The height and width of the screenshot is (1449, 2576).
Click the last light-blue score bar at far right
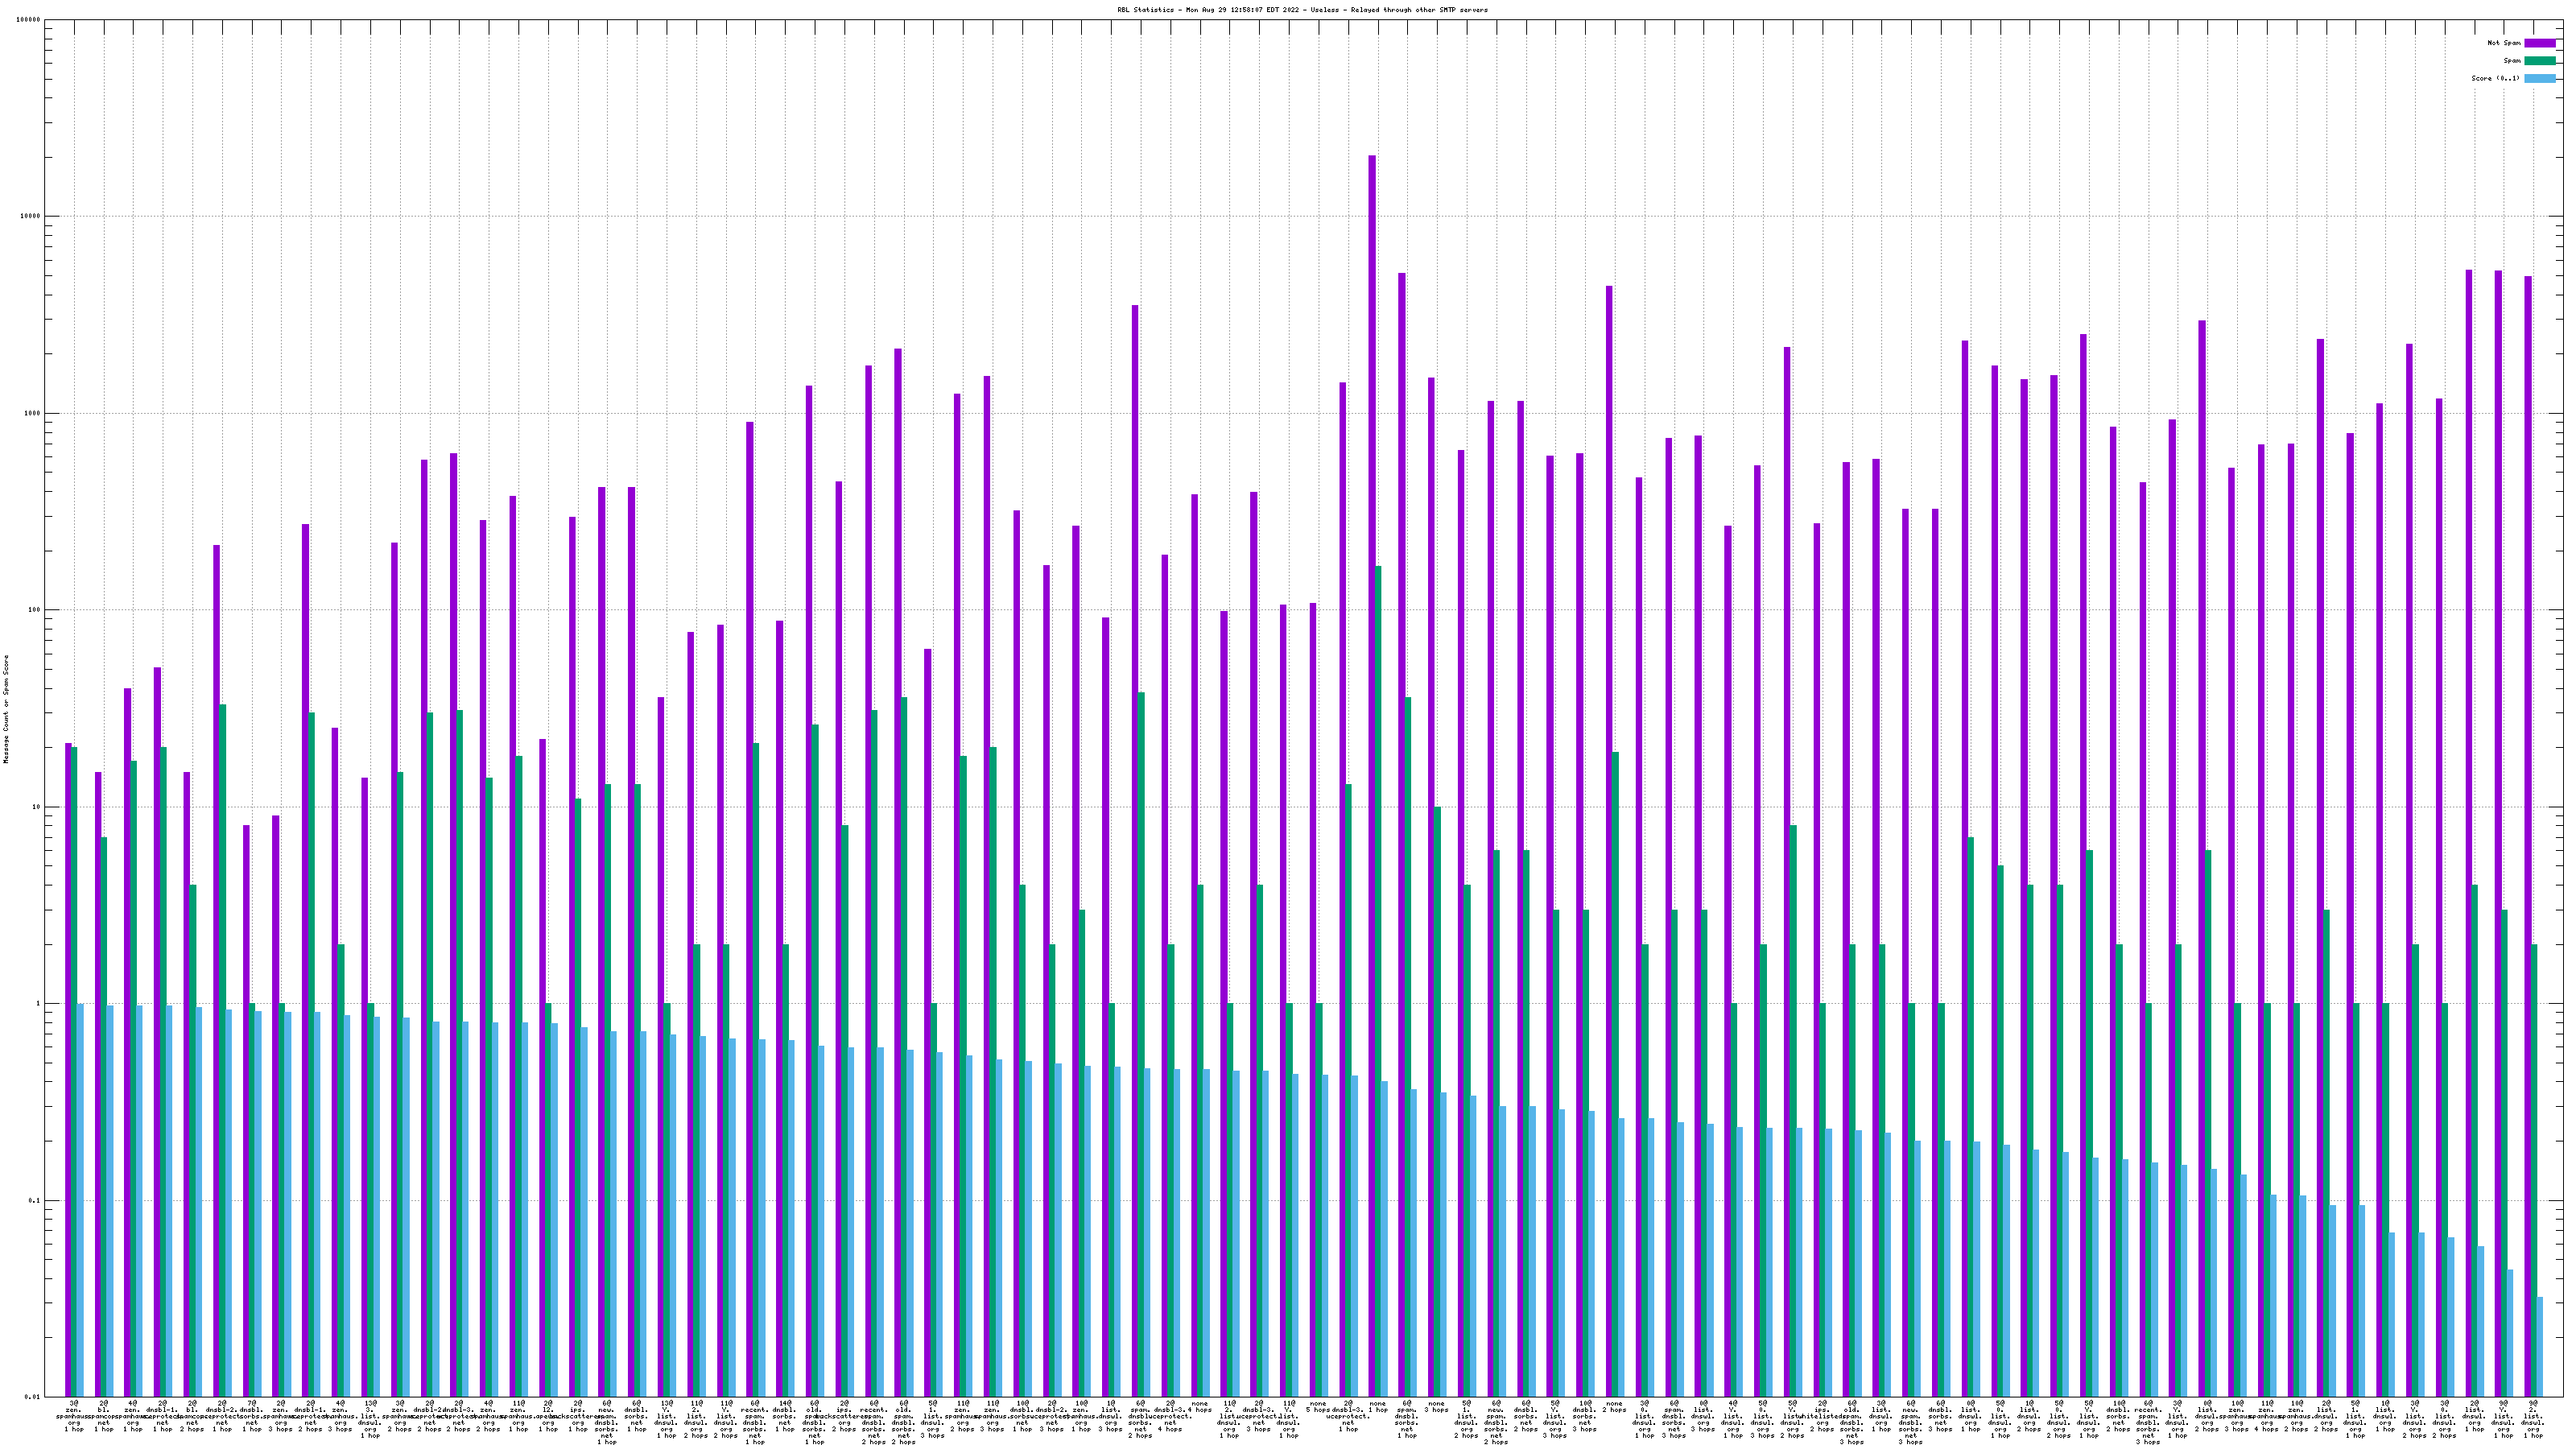tap(2539, 1346)
